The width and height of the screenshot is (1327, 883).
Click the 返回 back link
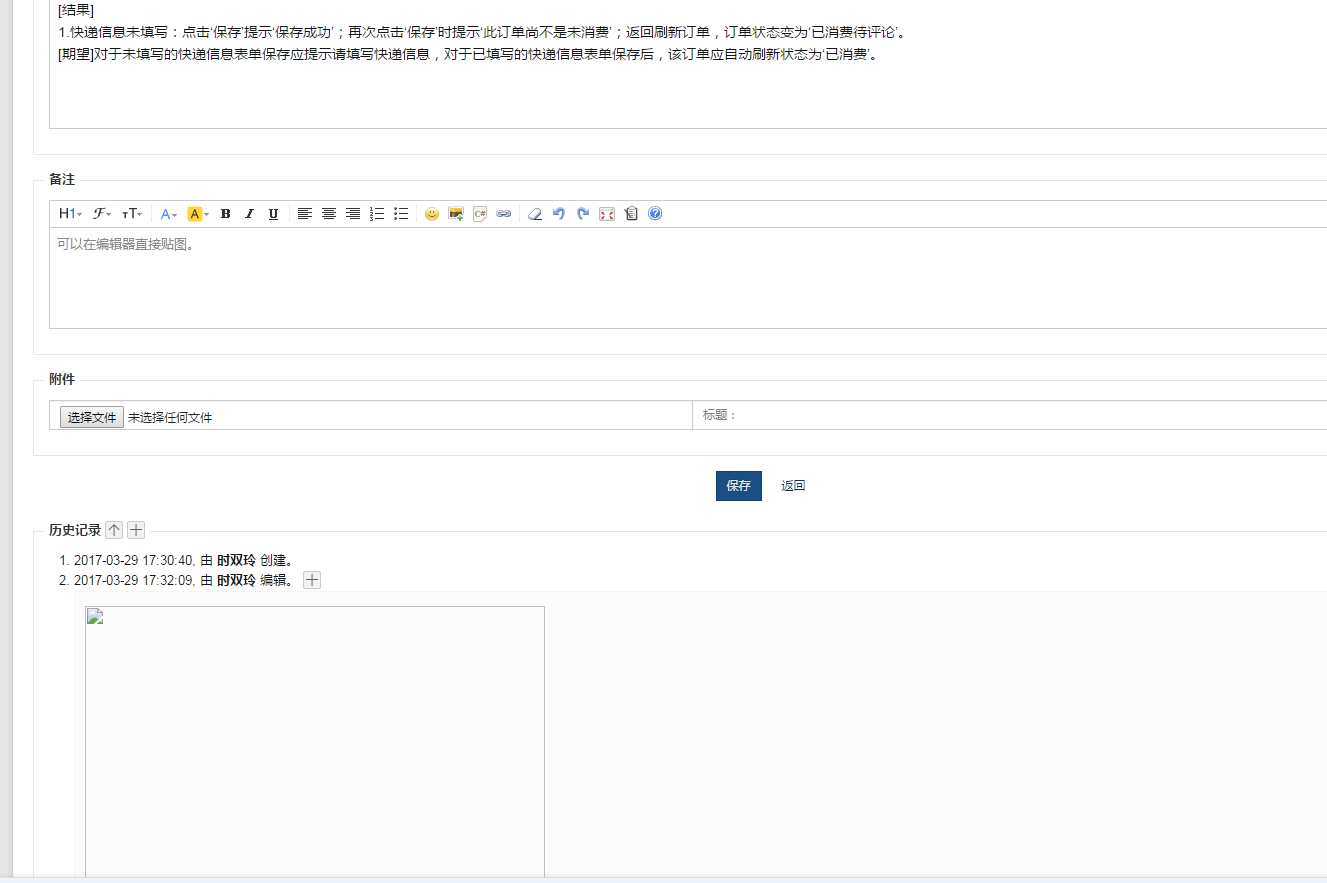793,486
